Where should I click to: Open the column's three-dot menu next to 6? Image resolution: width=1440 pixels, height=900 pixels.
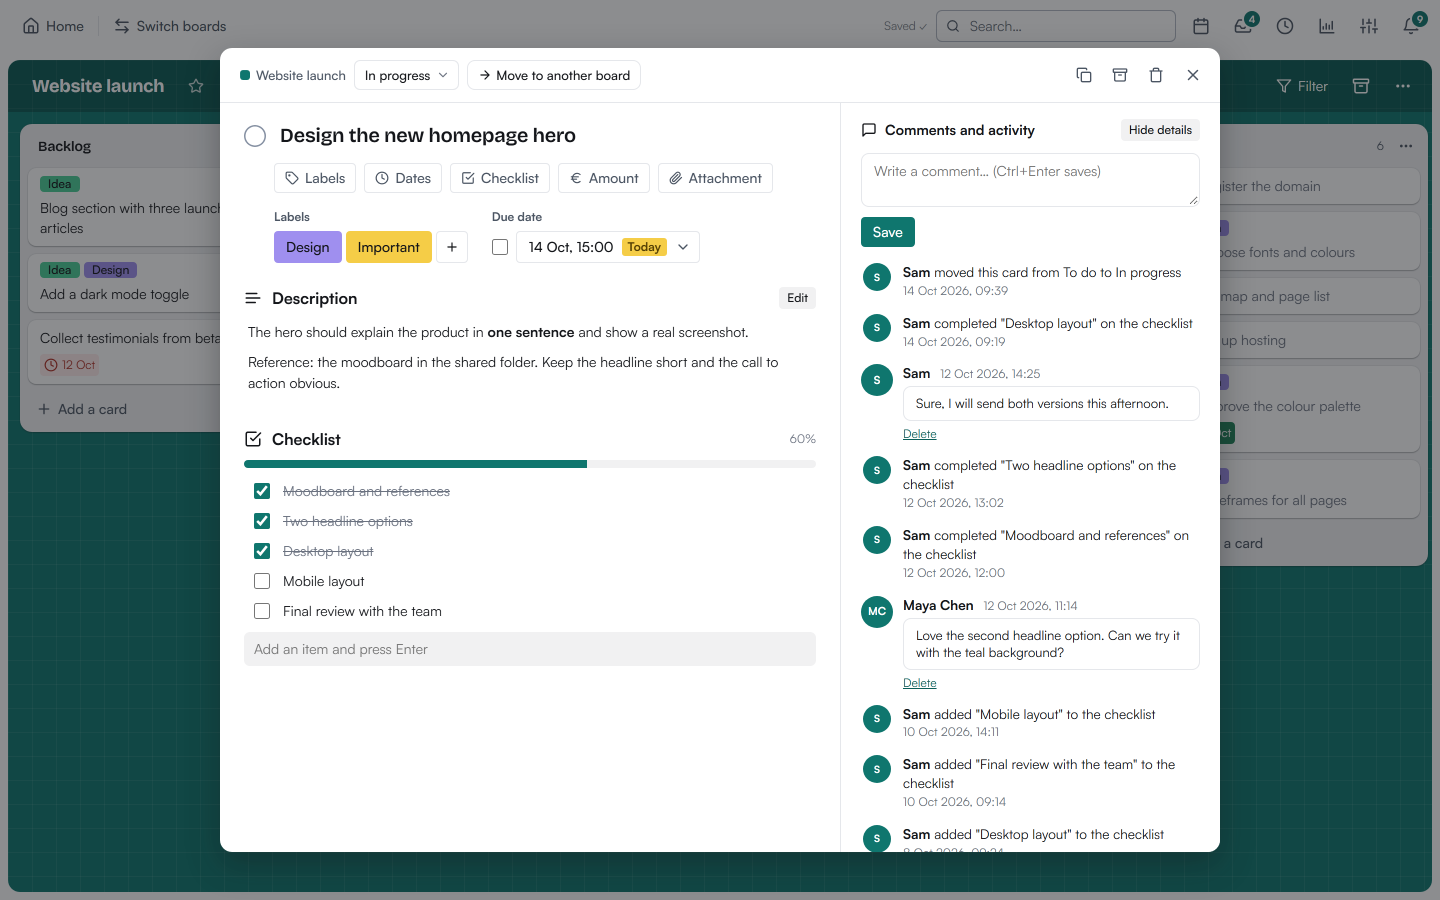point(1406,146)
